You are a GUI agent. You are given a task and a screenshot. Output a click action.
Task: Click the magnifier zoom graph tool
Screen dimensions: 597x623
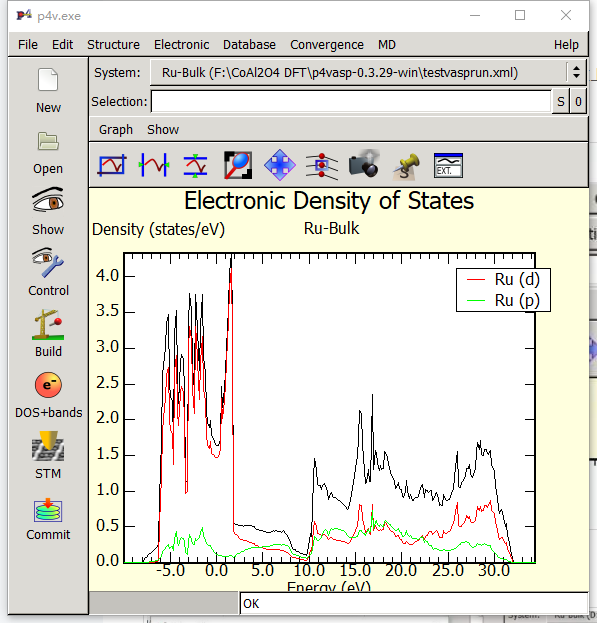238,165
